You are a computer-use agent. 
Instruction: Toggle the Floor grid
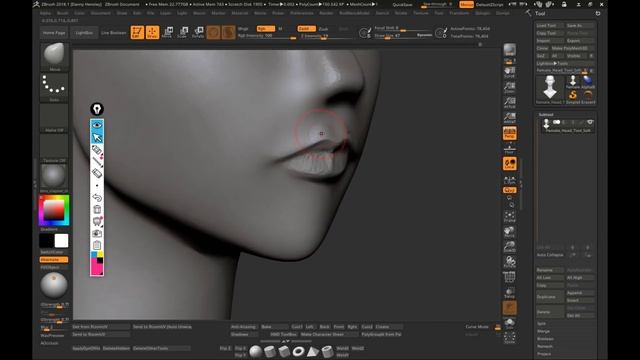pos(509,149)
